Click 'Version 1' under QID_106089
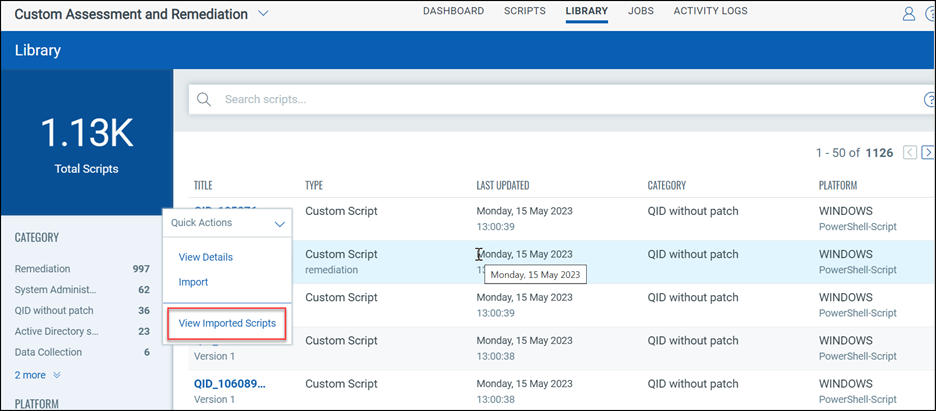The width and height of the screenshot is (936, 411). [x=215, y=400]
